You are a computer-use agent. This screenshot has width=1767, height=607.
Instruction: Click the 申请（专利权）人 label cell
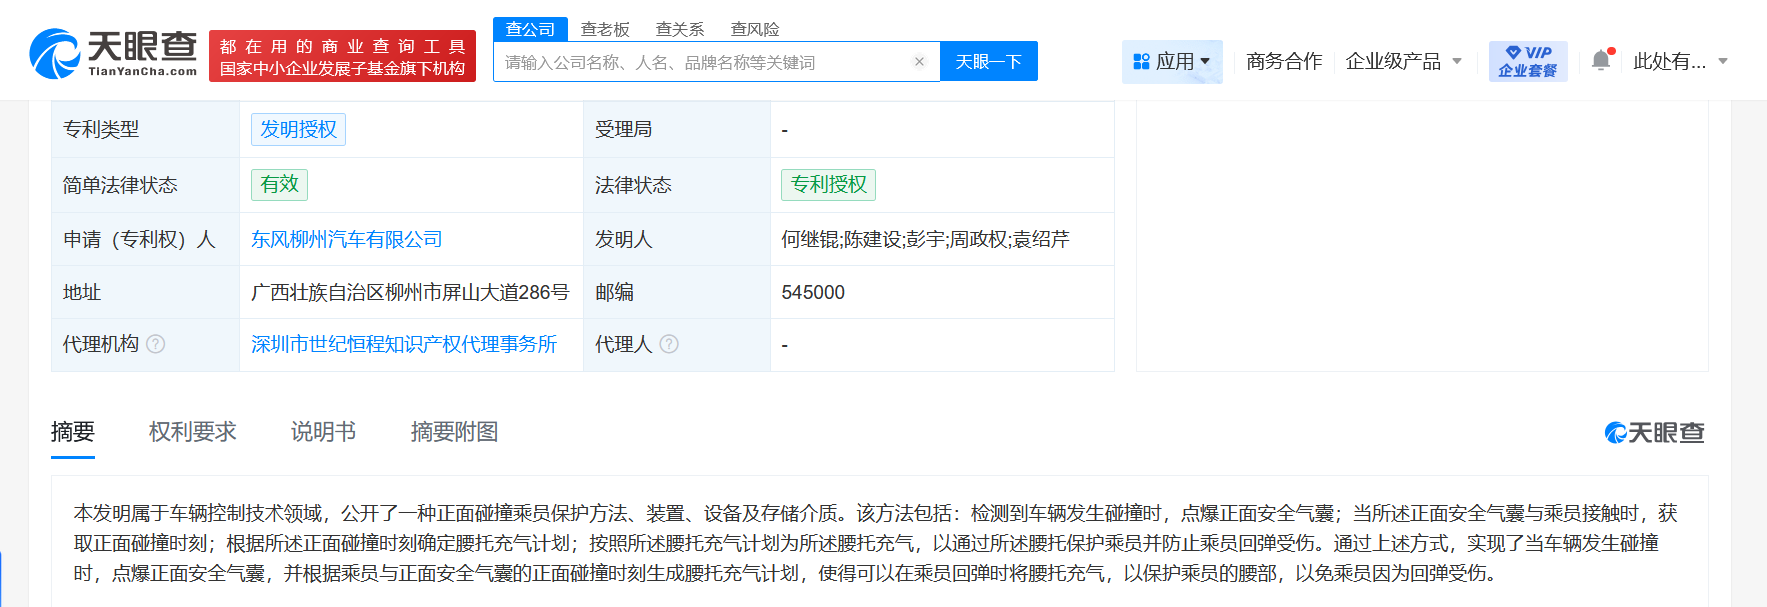146,239
